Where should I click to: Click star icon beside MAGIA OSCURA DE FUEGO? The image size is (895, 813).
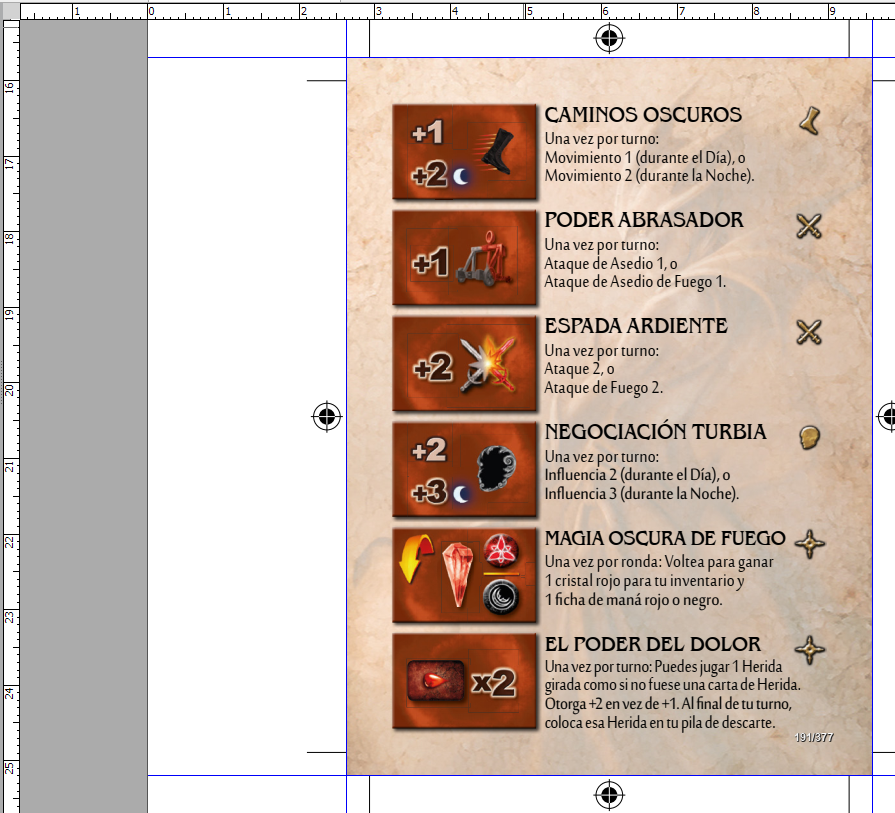[x=810, y=544]
